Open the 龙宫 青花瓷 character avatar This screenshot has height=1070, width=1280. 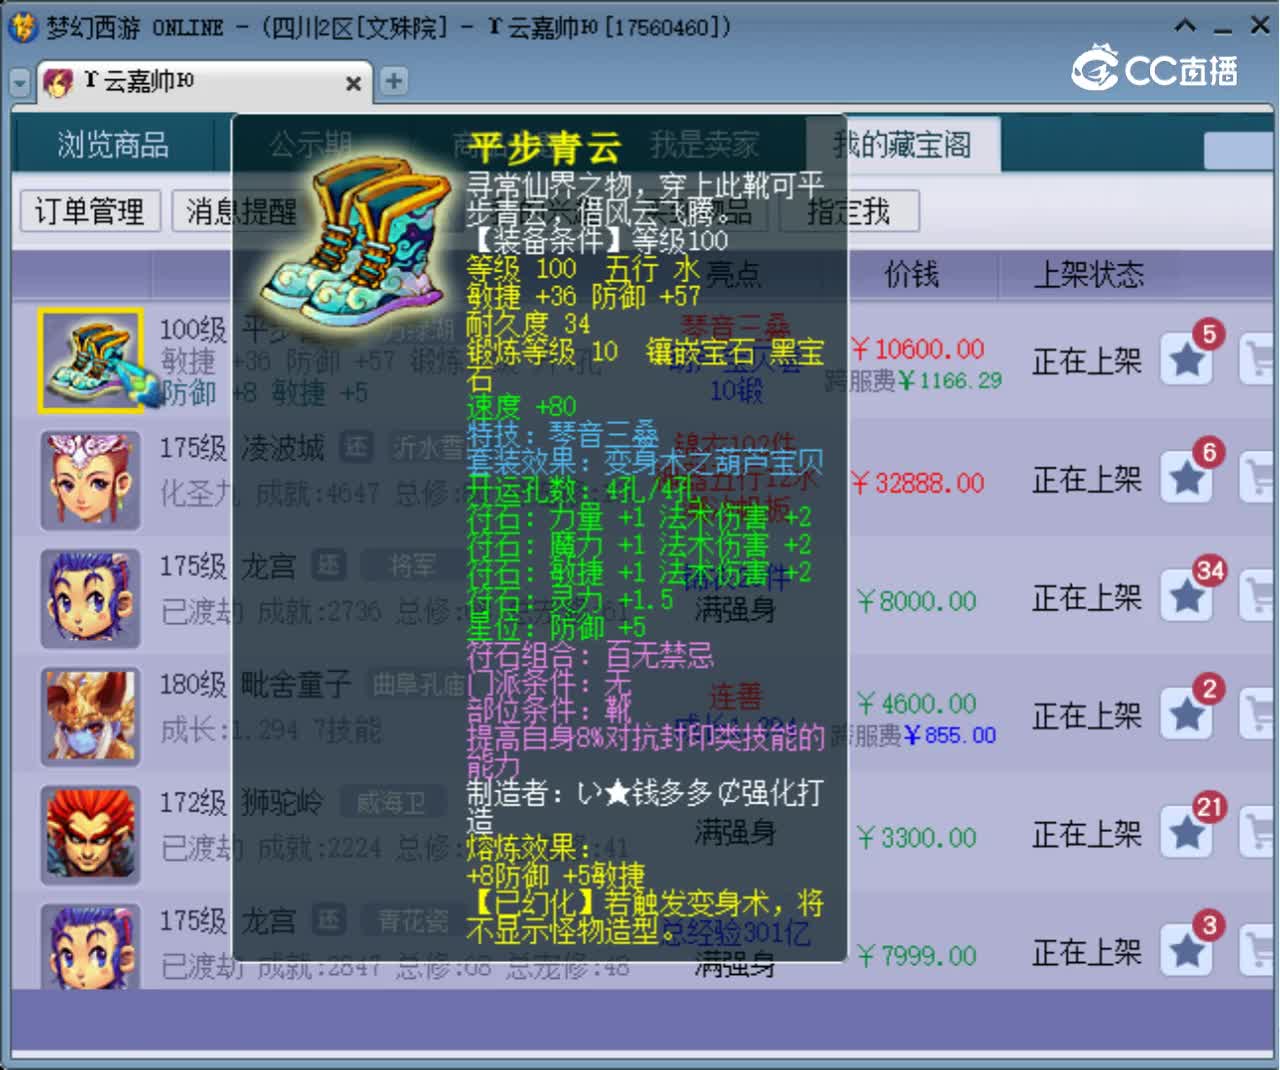click(x=90, y=945)
